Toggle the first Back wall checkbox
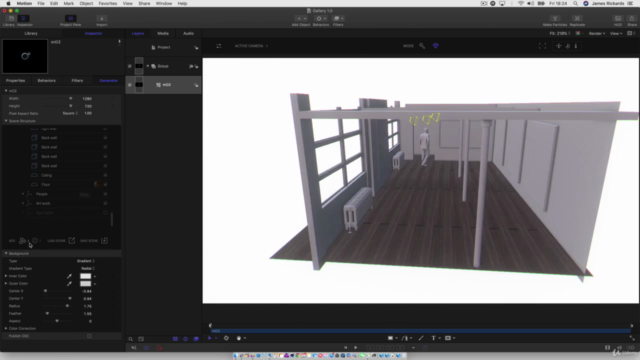 (105, 138)
